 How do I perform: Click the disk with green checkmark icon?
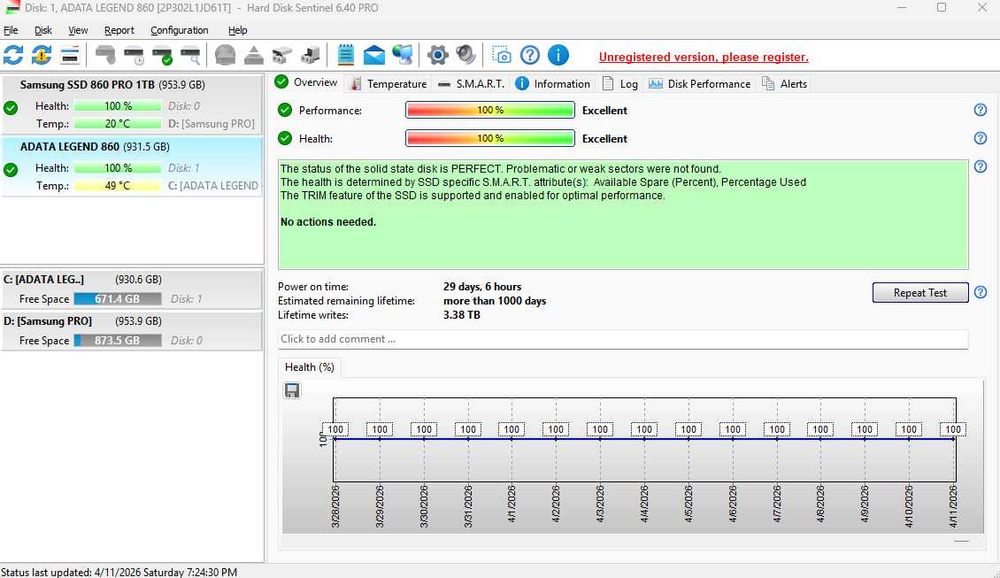[x=162, y=56]
